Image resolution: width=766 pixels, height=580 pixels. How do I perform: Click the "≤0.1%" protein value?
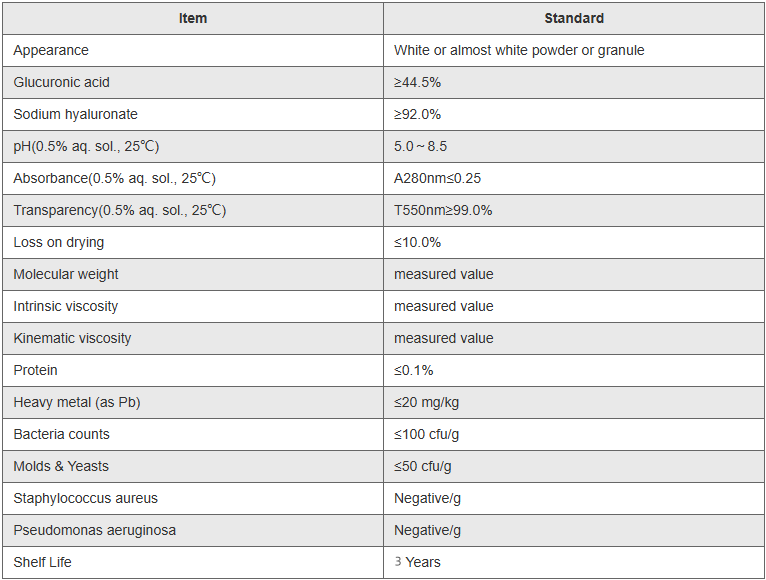[413, 370]
